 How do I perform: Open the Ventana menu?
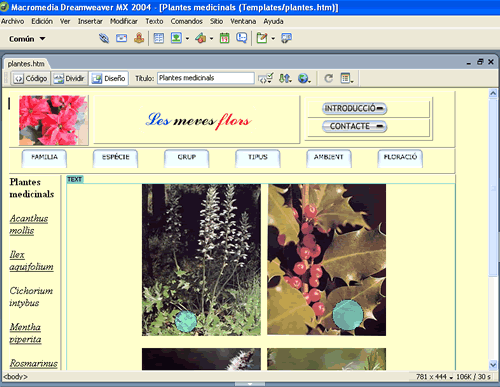coord(243,21)
